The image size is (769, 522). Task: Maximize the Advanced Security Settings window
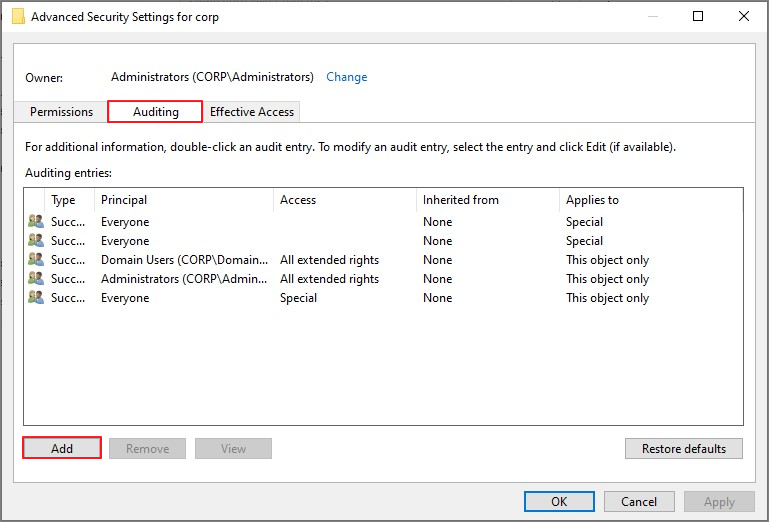(698, 16)
